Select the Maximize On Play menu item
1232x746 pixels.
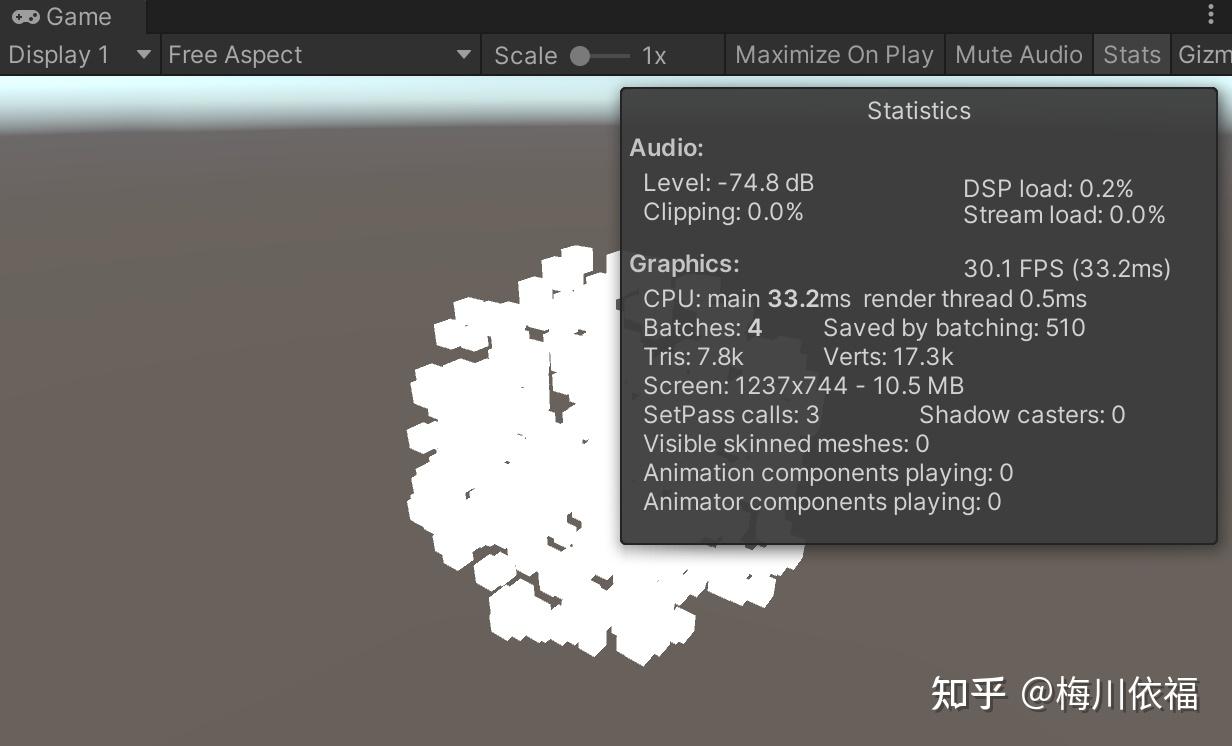point(834,54)
